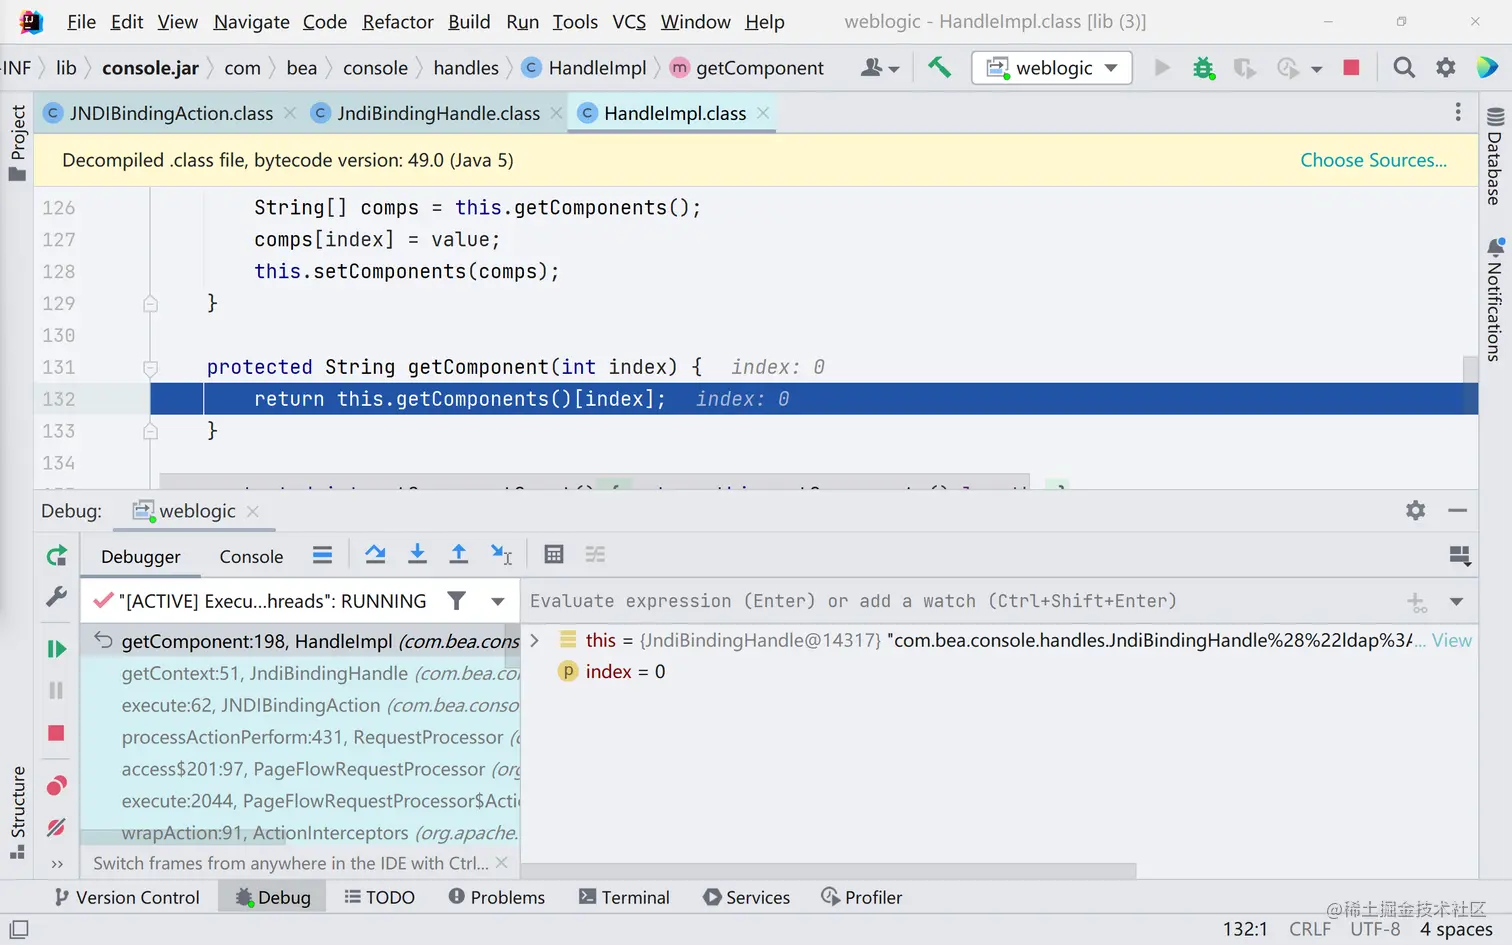
Task: Click the Run to Cursor icon
Action: tap(501, 554)
